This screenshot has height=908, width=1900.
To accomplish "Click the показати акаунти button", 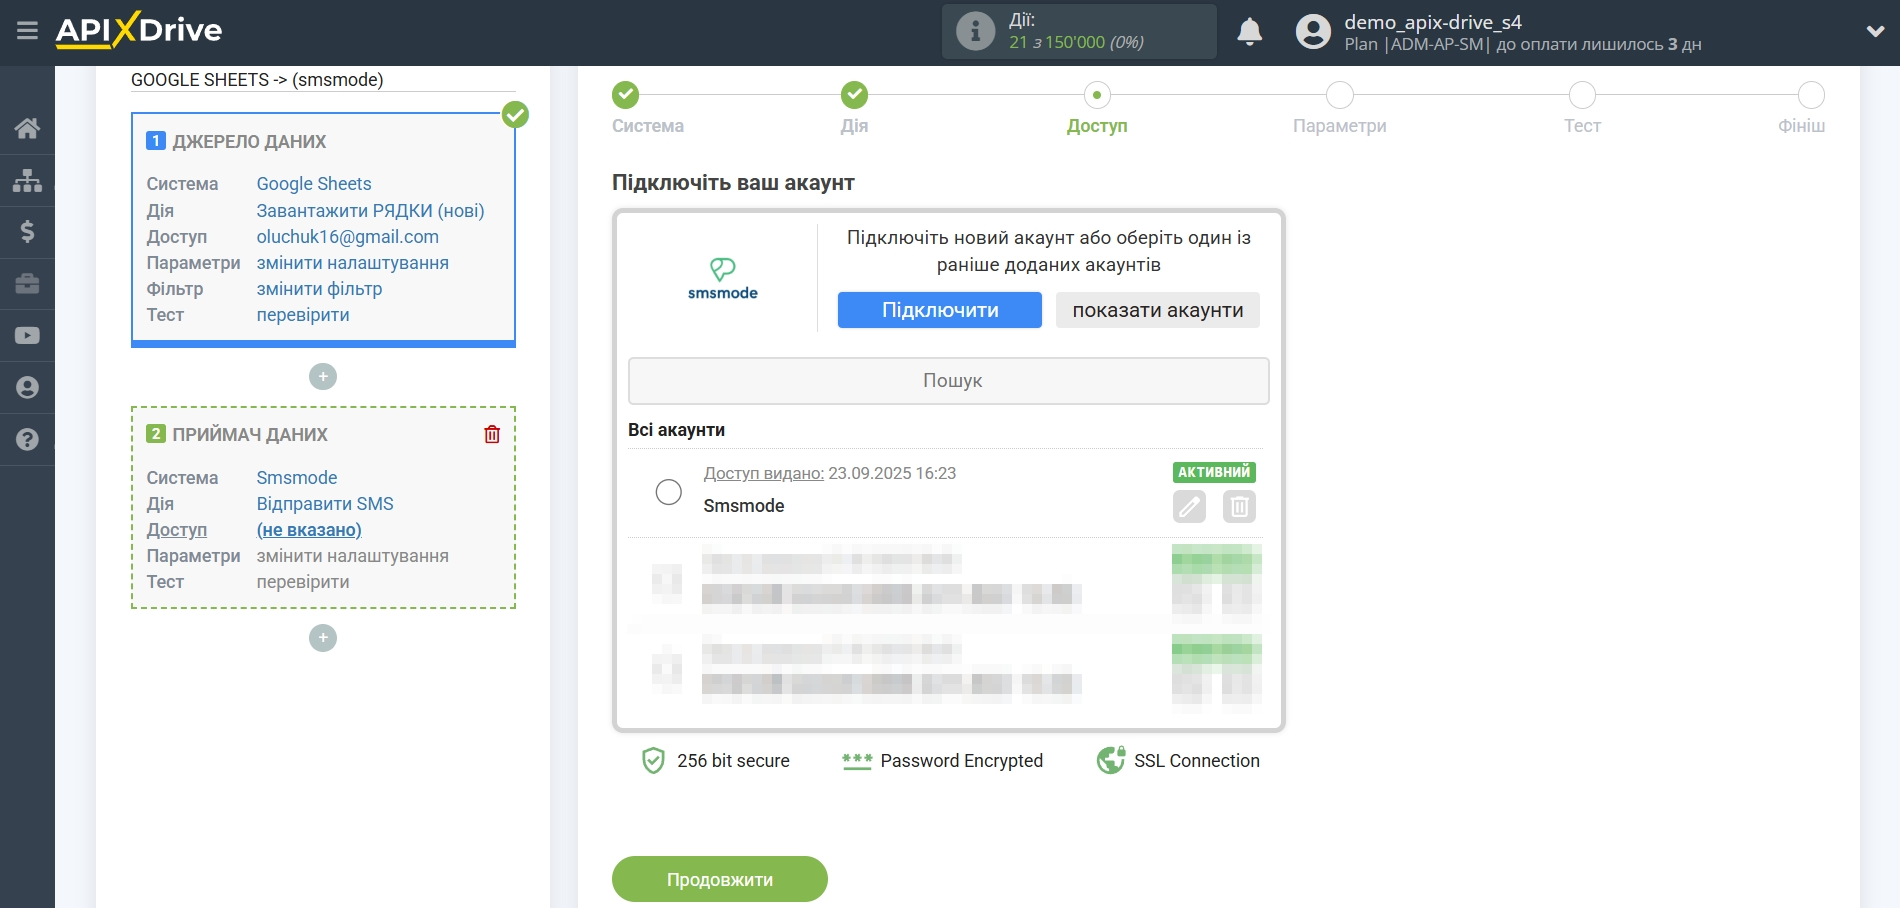I will coord(1157,310).
